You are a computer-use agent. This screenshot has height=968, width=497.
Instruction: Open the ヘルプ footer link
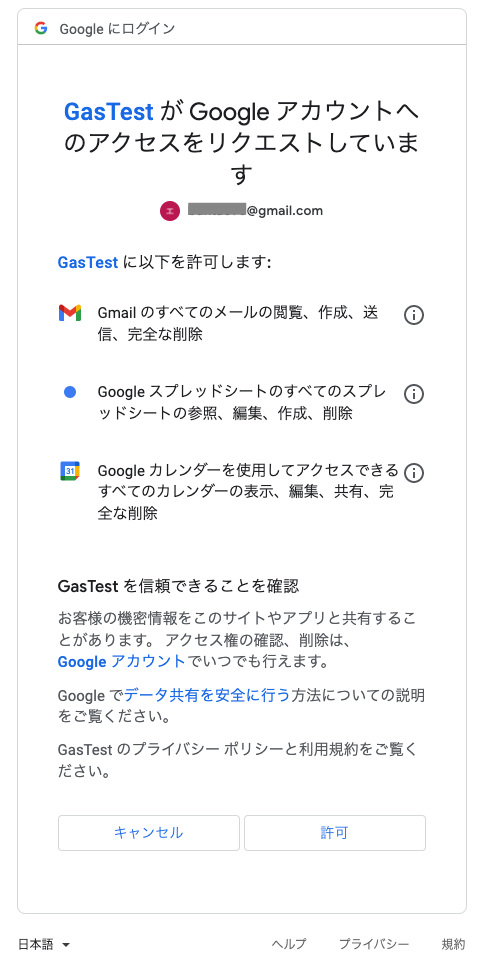[289, 944]
